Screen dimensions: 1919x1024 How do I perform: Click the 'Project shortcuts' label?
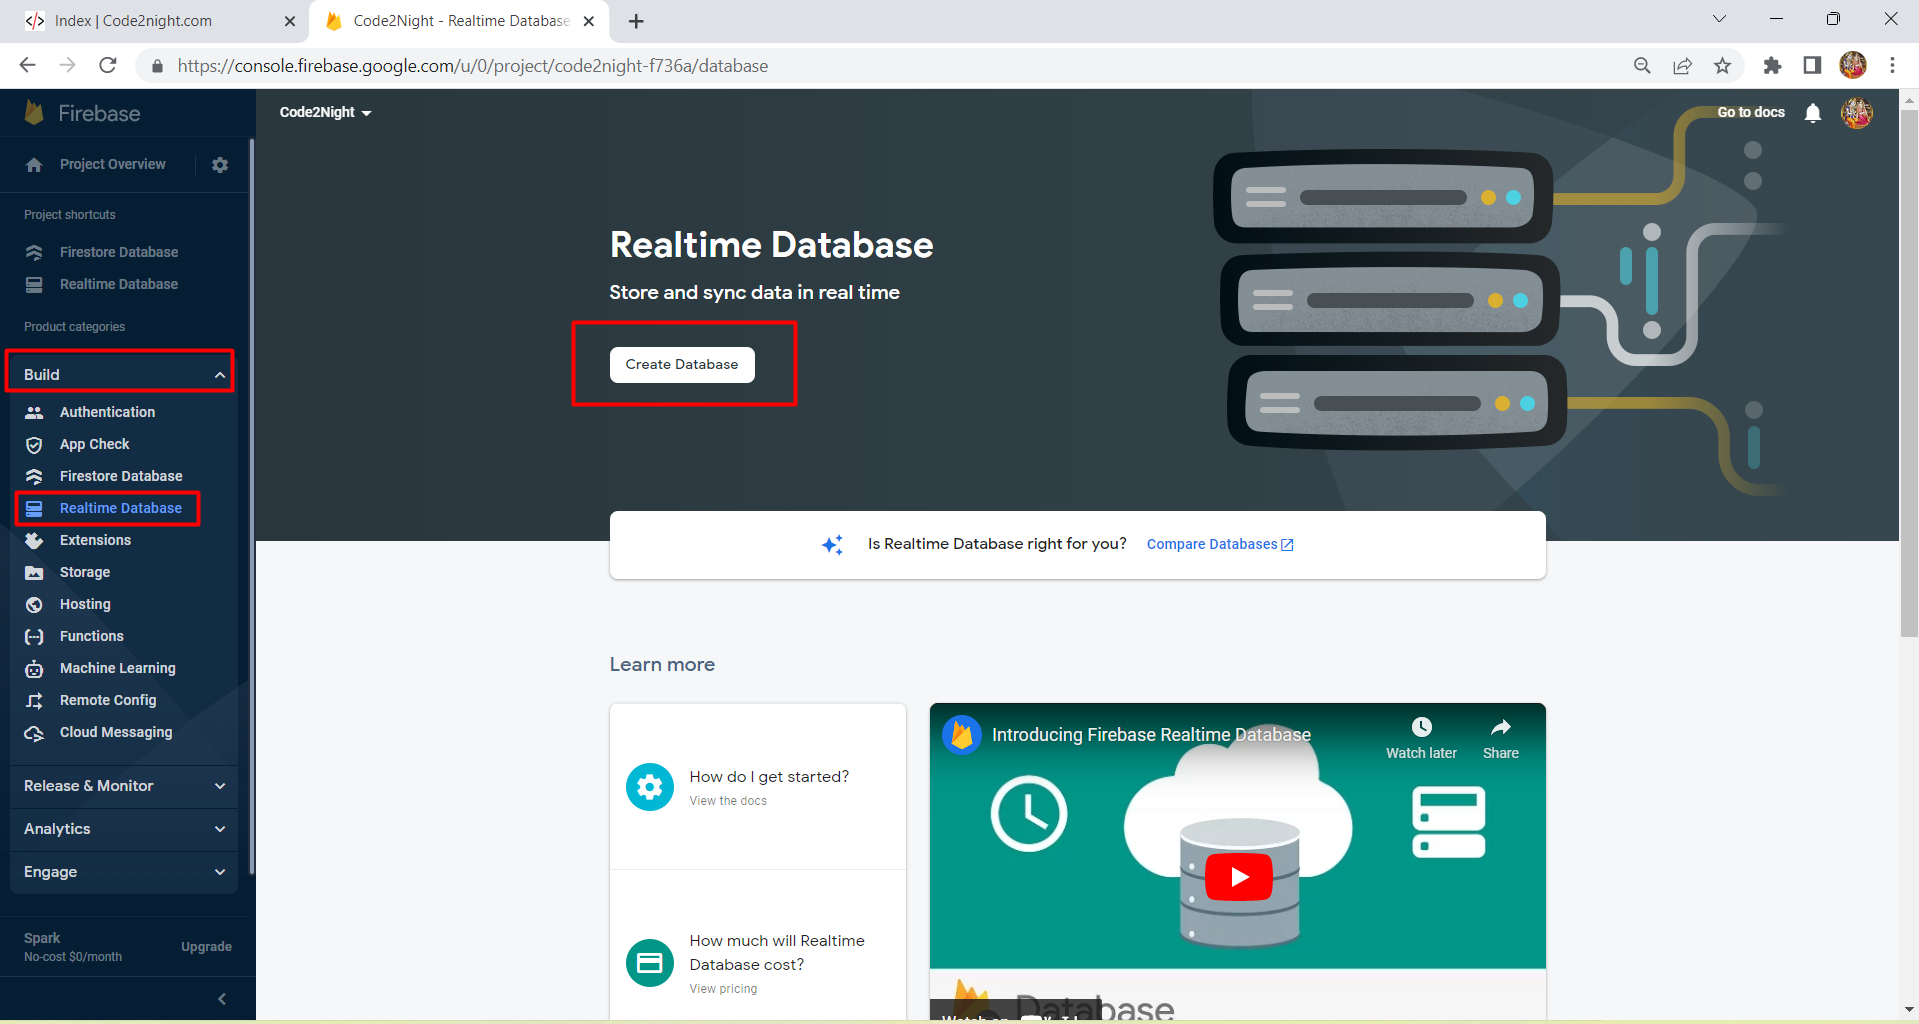pos(70,215)
